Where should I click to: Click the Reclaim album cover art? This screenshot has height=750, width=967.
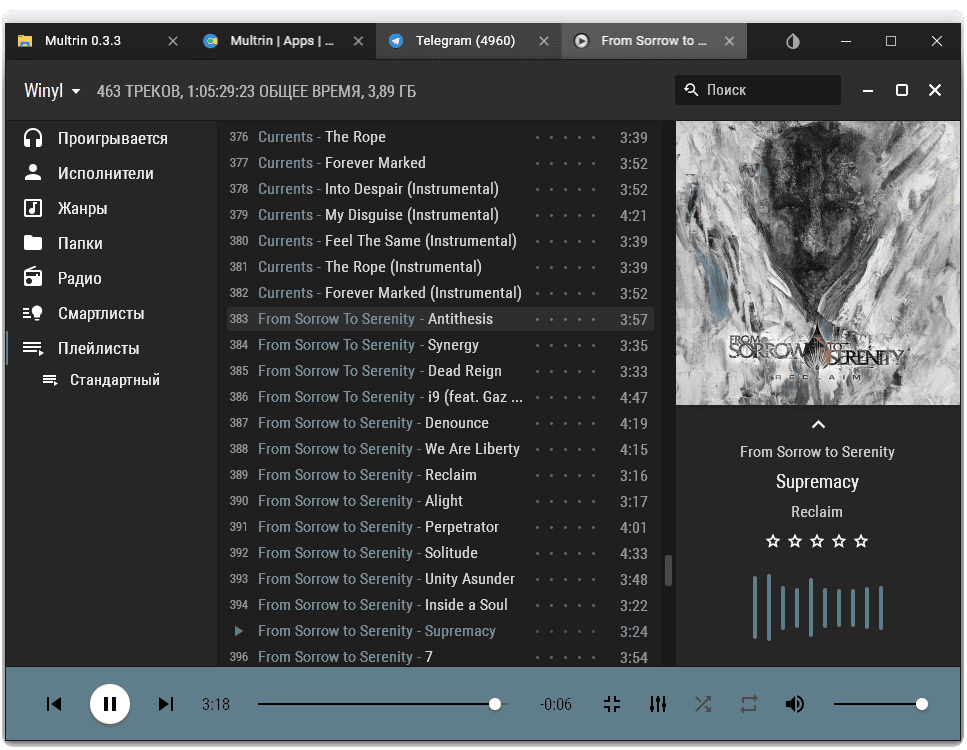818,263
